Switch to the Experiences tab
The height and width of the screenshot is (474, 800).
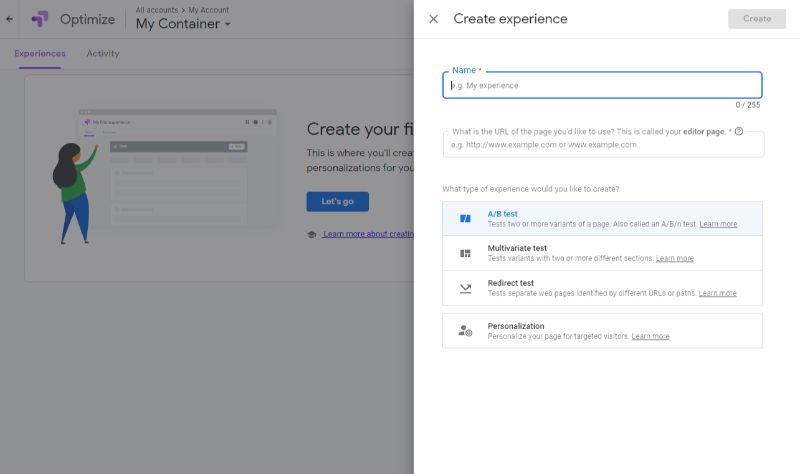(40, 53)
